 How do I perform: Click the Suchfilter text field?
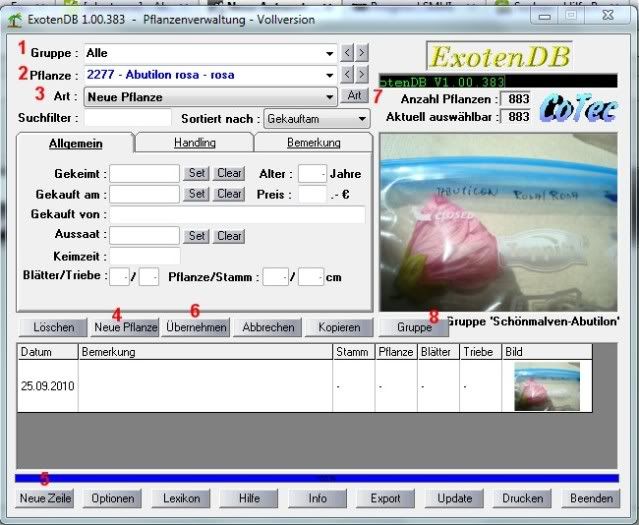[x=121, y=119]
